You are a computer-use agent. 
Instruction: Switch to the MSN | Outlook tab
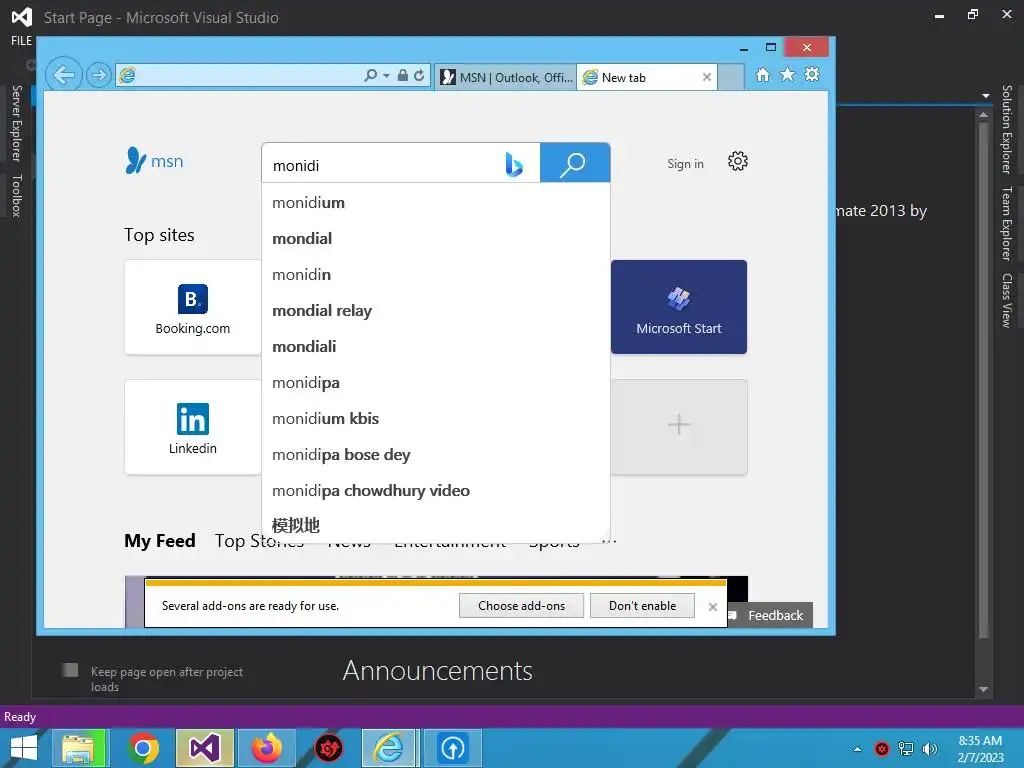pyautogui.click(x=506, y=78)
